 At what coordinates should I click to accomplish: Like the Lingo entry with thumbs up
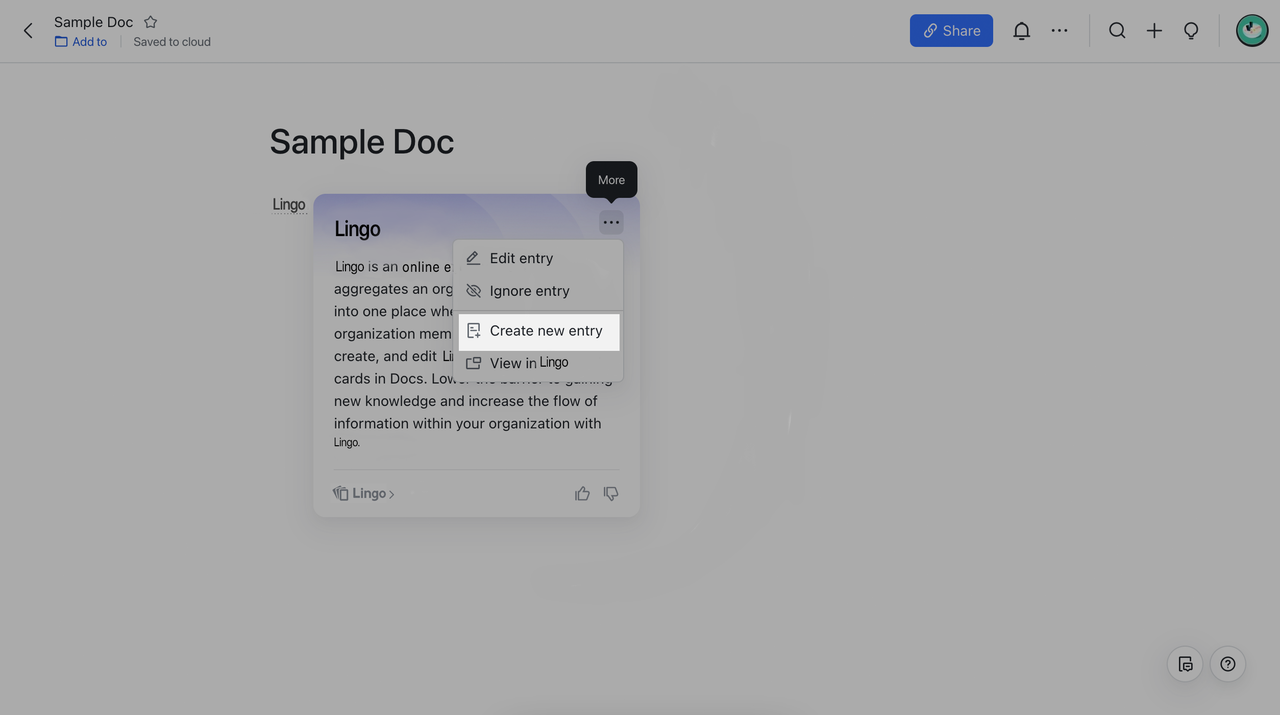coord(582,494)
